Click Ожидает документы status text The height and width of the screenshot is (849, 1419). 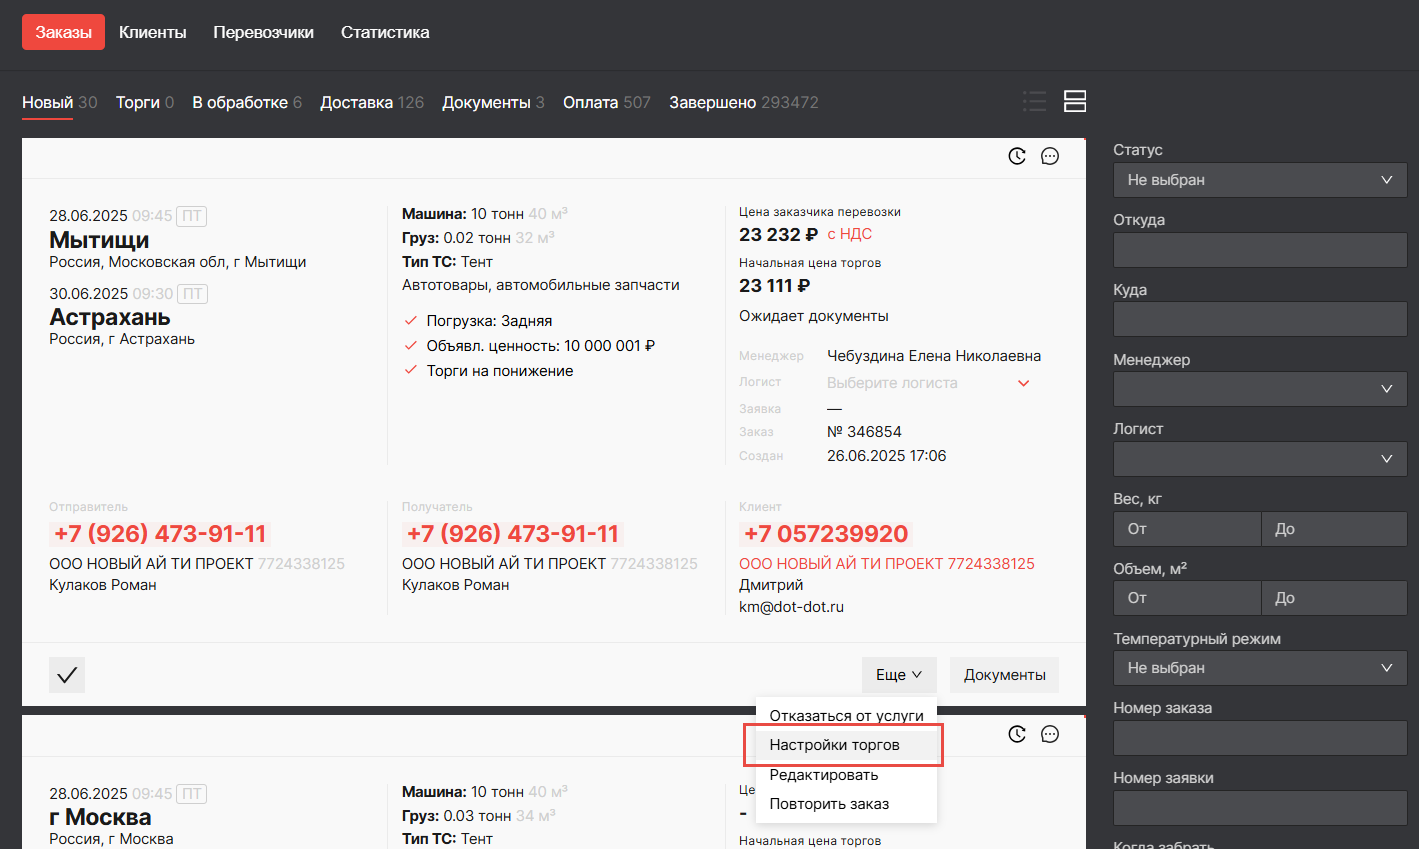pos(814,316)
